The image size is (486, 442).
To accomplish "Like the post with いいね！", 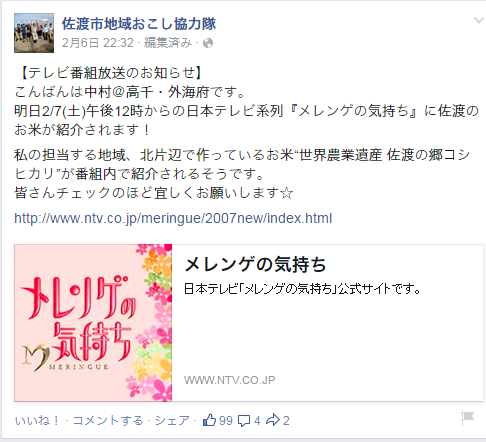I will tap(37, 420).
